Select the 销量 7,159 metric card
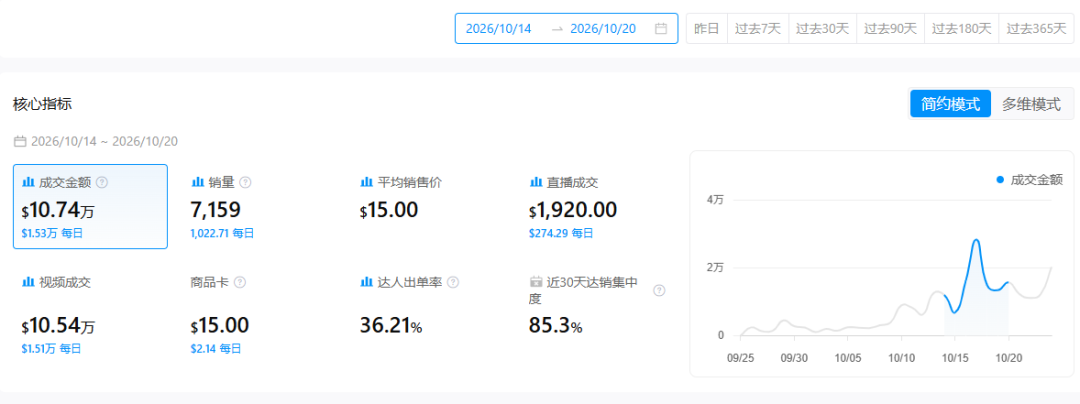The image size is (1080, 404). [258, 206]
